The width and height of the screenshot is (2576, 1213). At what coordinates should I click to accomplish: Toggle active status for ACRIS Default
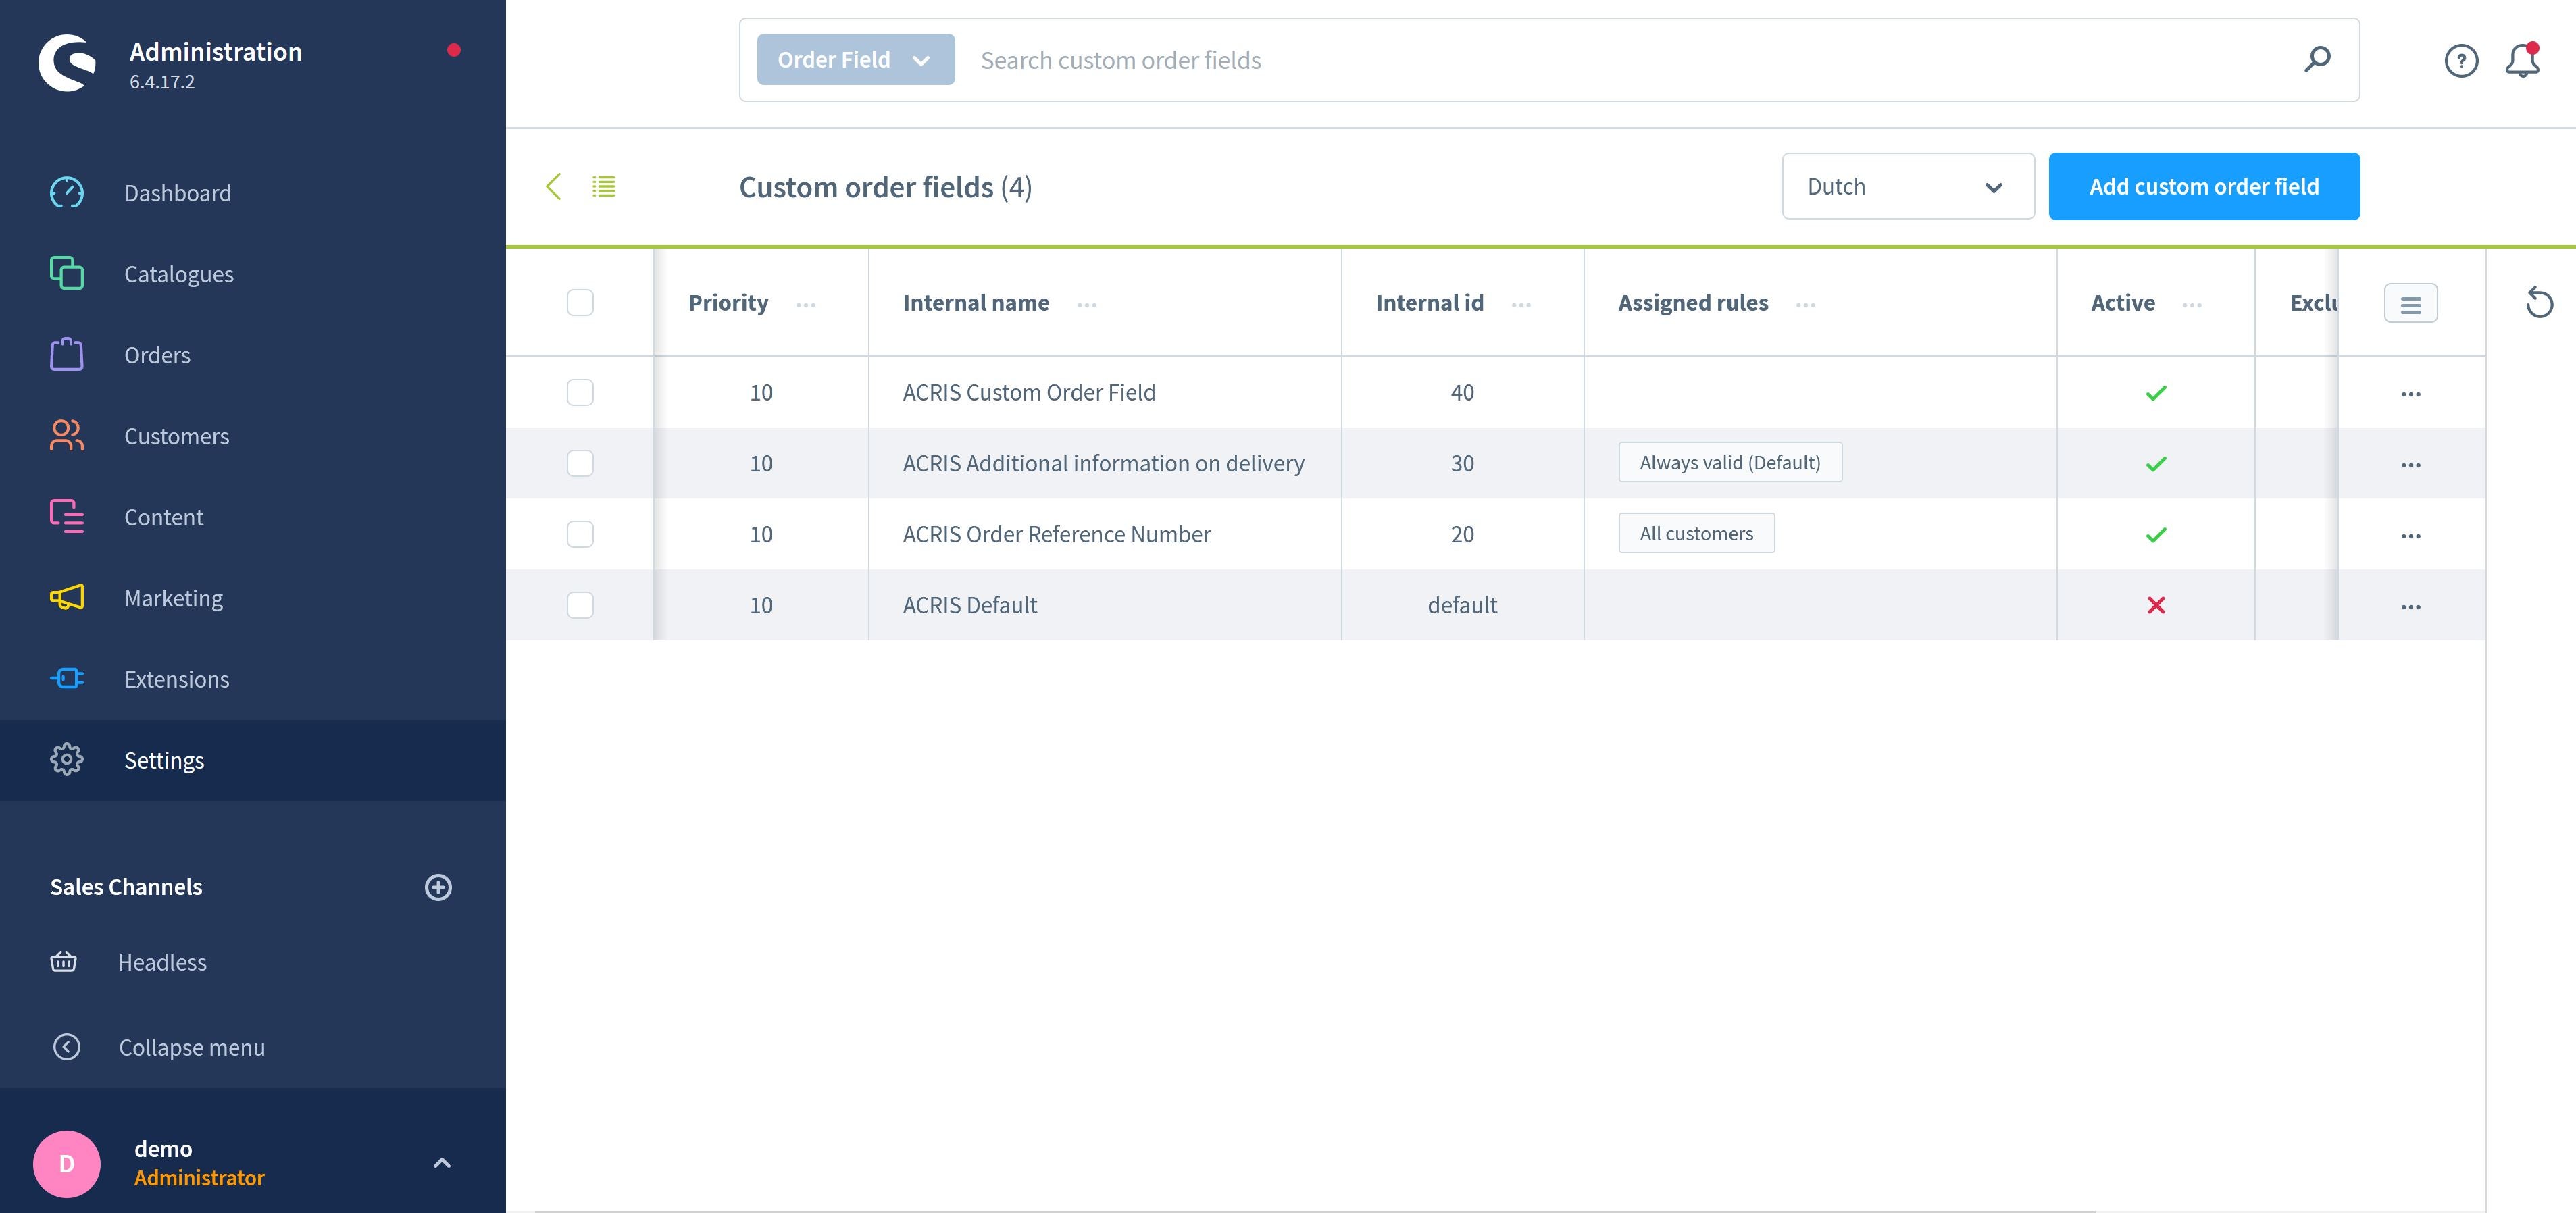(x=2155, y=604)
